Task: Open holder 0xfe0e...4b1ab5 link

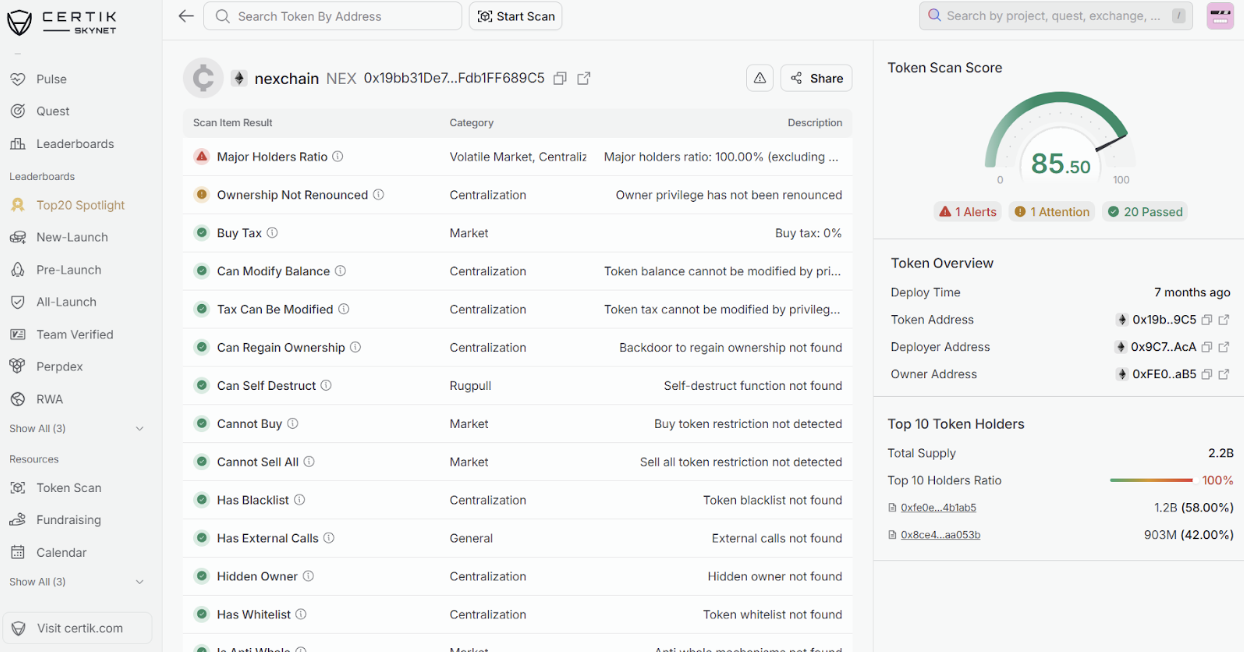Action: click(x=937, y=508)
